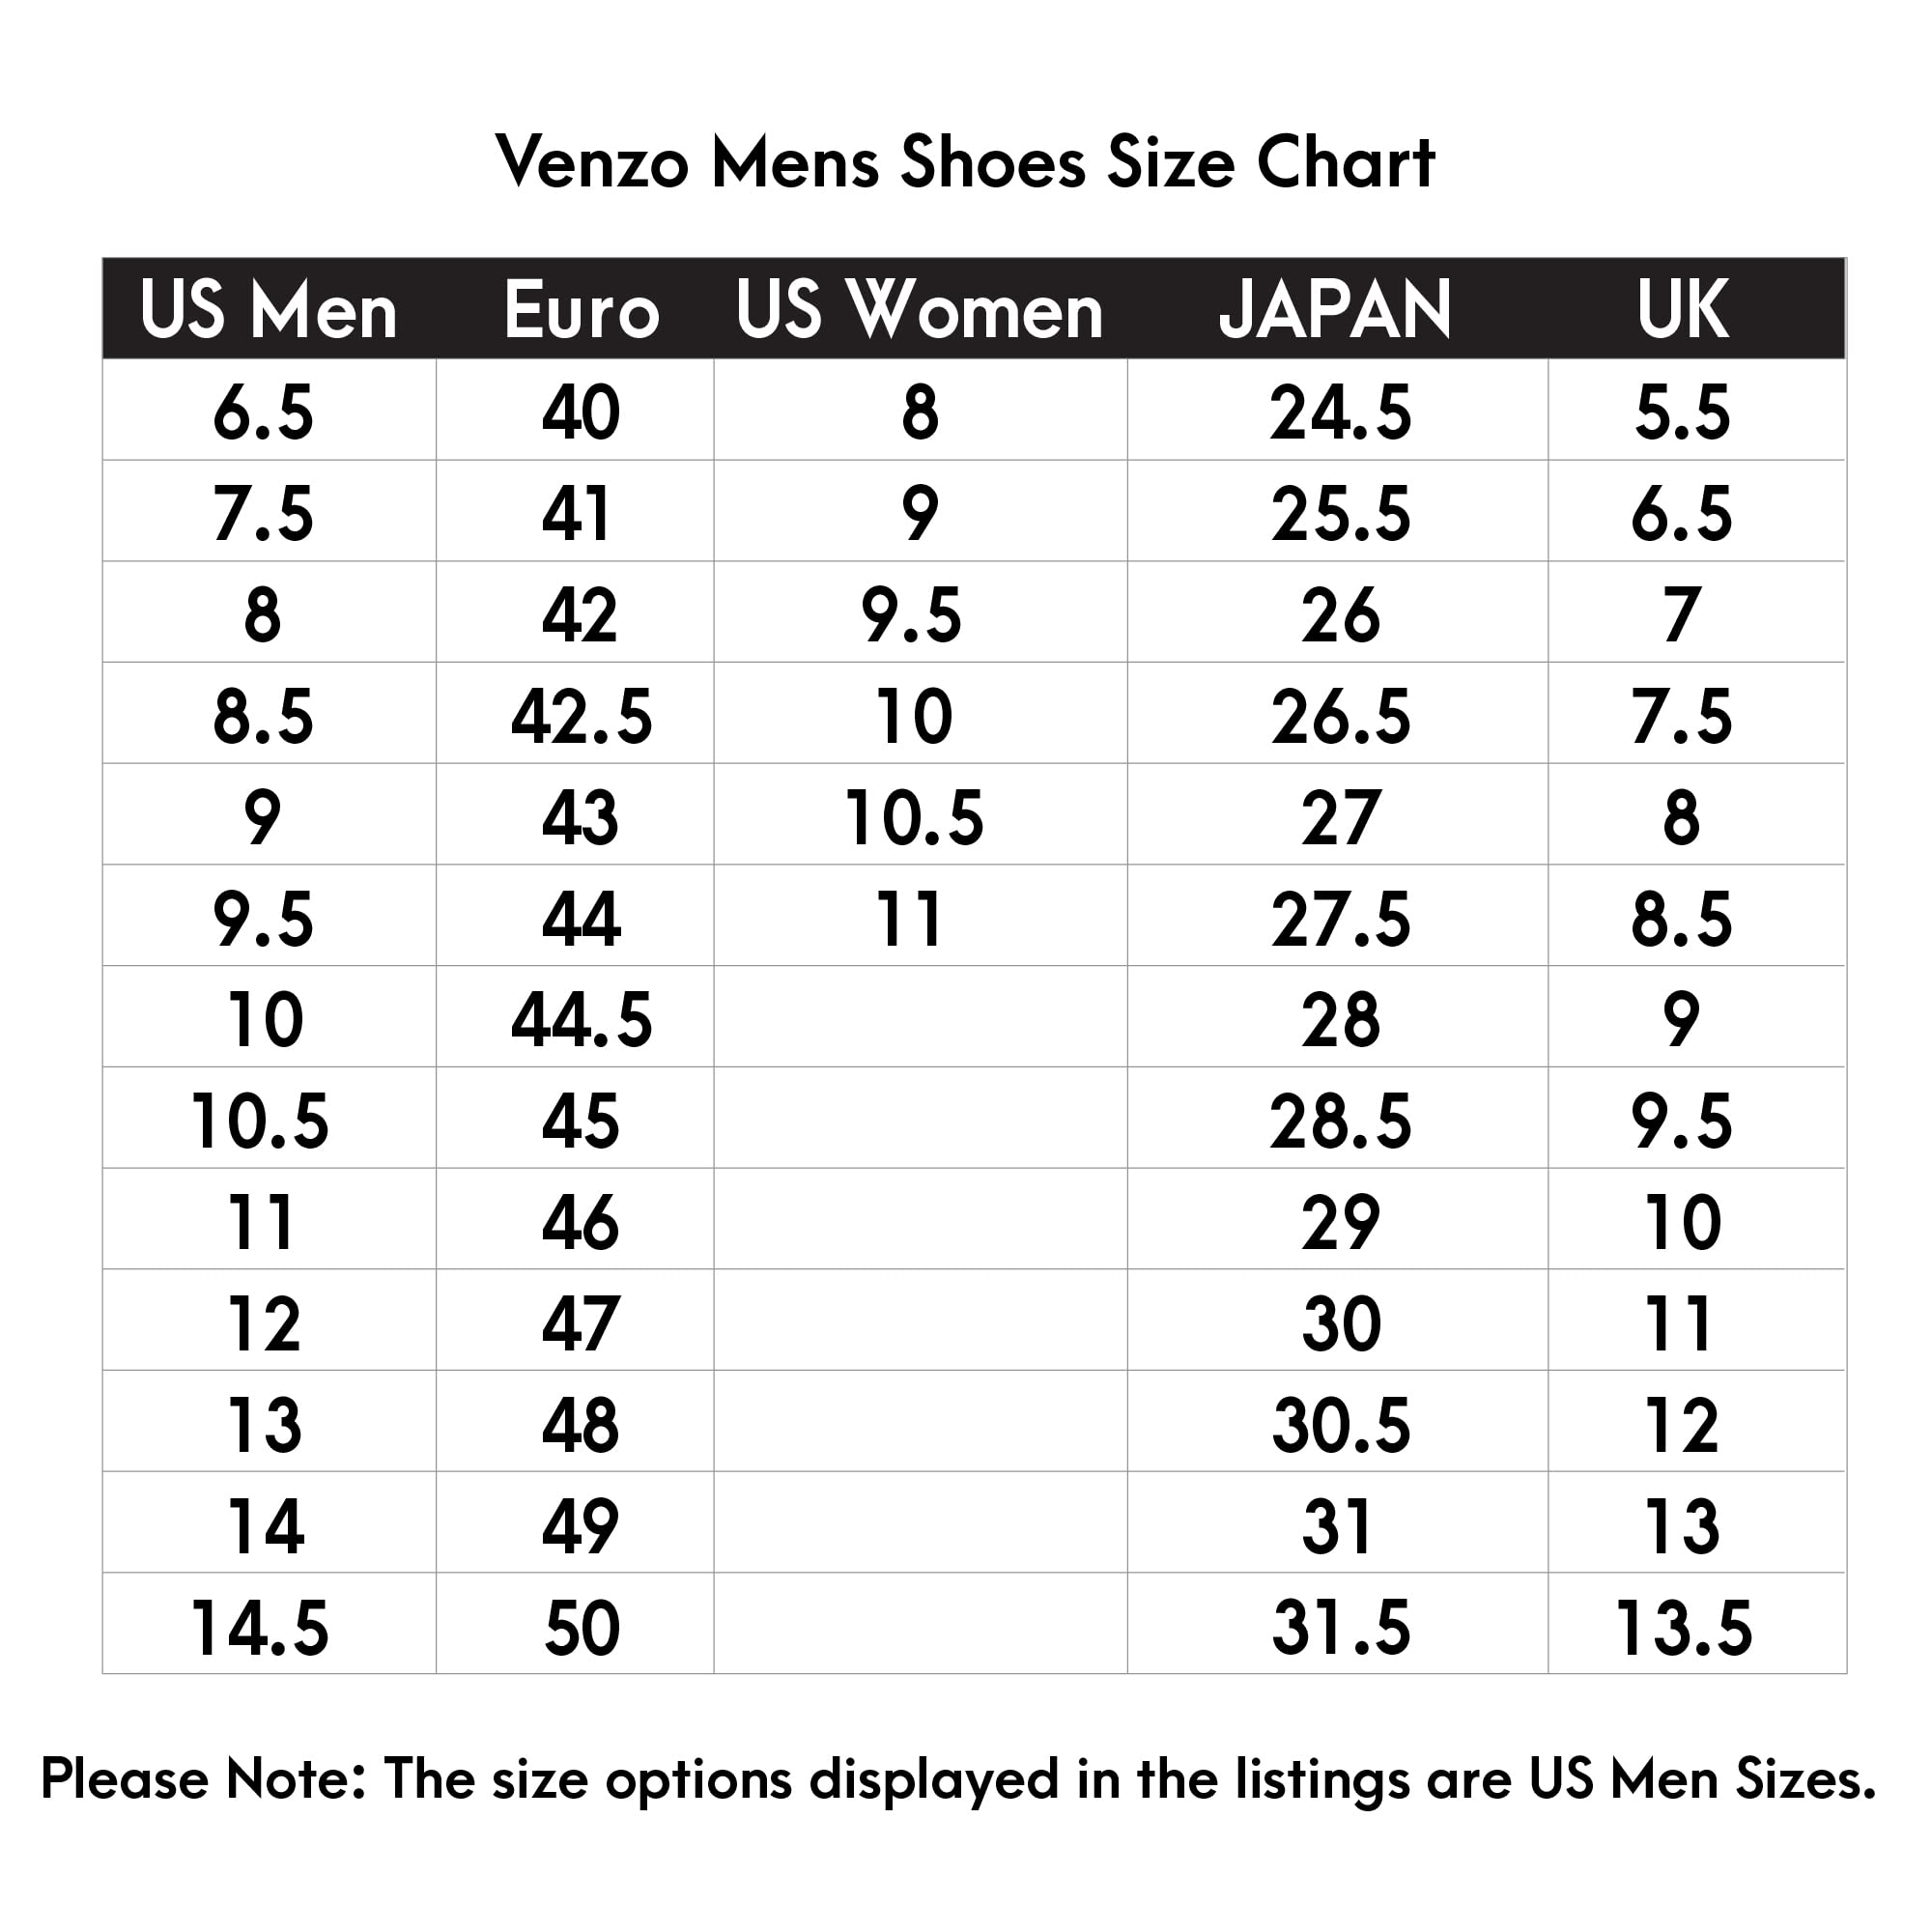Click the Please Note text below the table
Image resolution: width=1932 pixels, height=1932 pixels.
[958, 1779]
